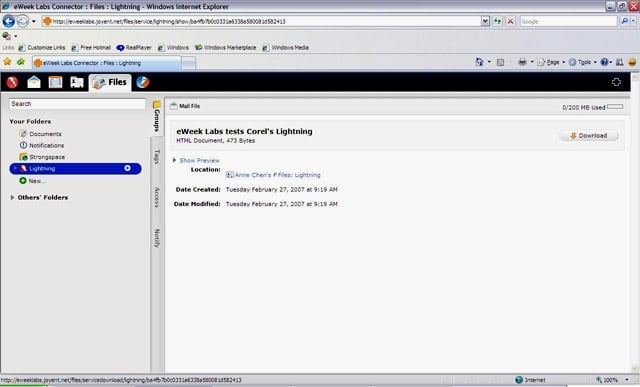Click the red Connector home icon
Viewport: 640px width, 387px height.
(x=12, y=82)
